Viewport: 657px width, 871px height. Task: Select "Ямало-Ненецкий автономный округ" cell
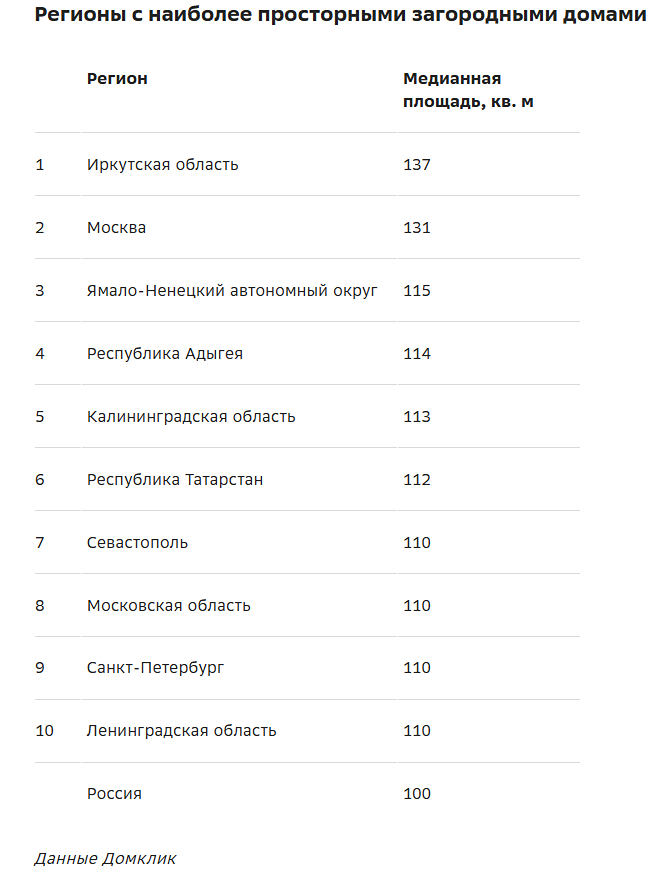(232, 291)
